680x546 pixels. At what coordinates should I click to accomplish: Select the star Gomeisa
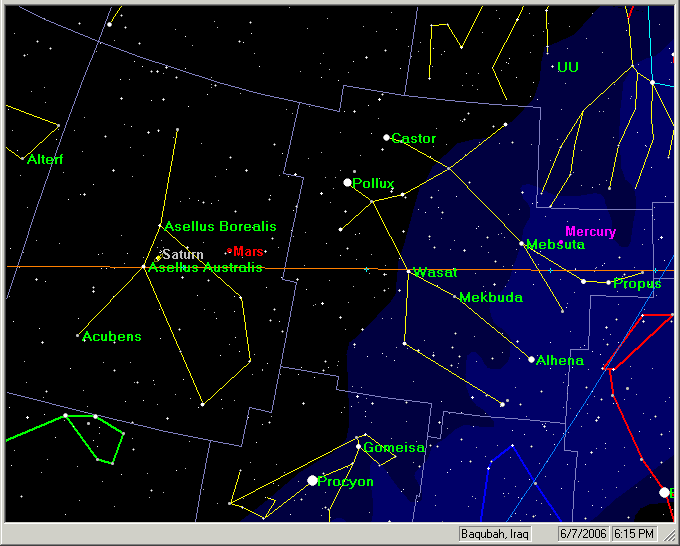(358, 446)
